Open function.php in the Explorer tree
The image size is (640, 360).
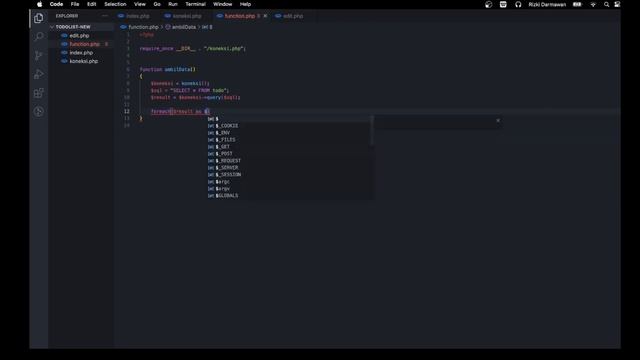tap(81, 44)
